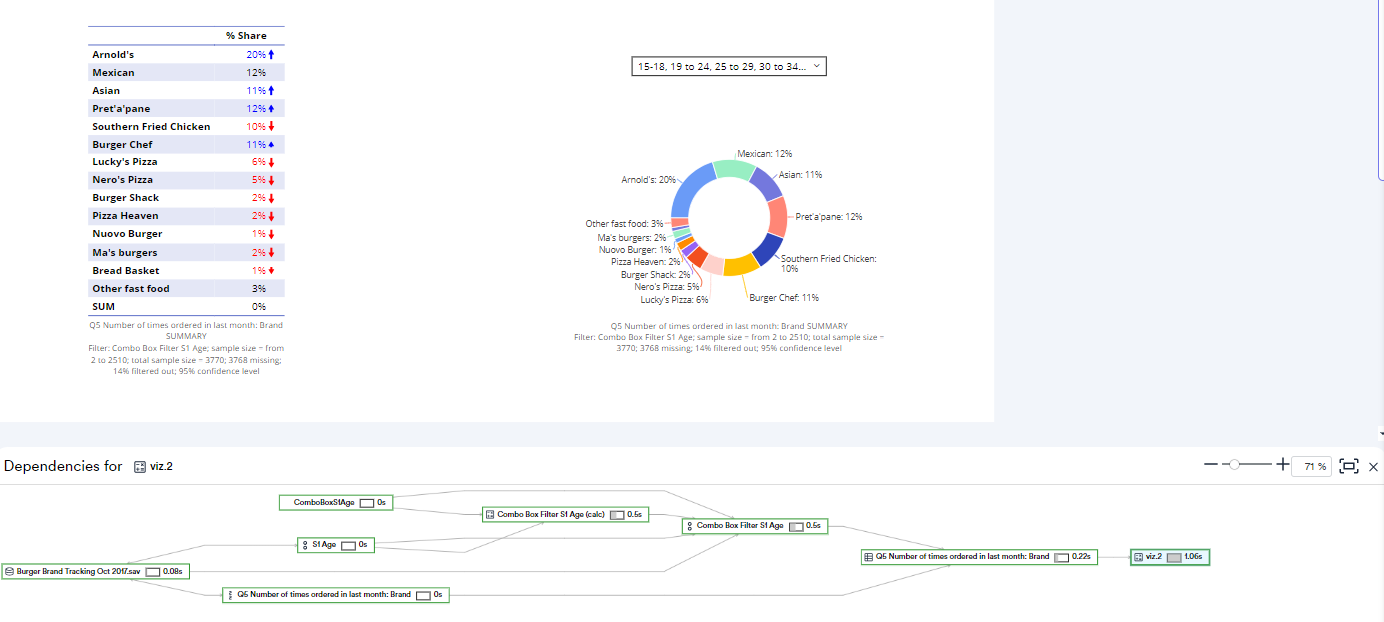Select the Ma's burgers row label in table

click(125, 252)
